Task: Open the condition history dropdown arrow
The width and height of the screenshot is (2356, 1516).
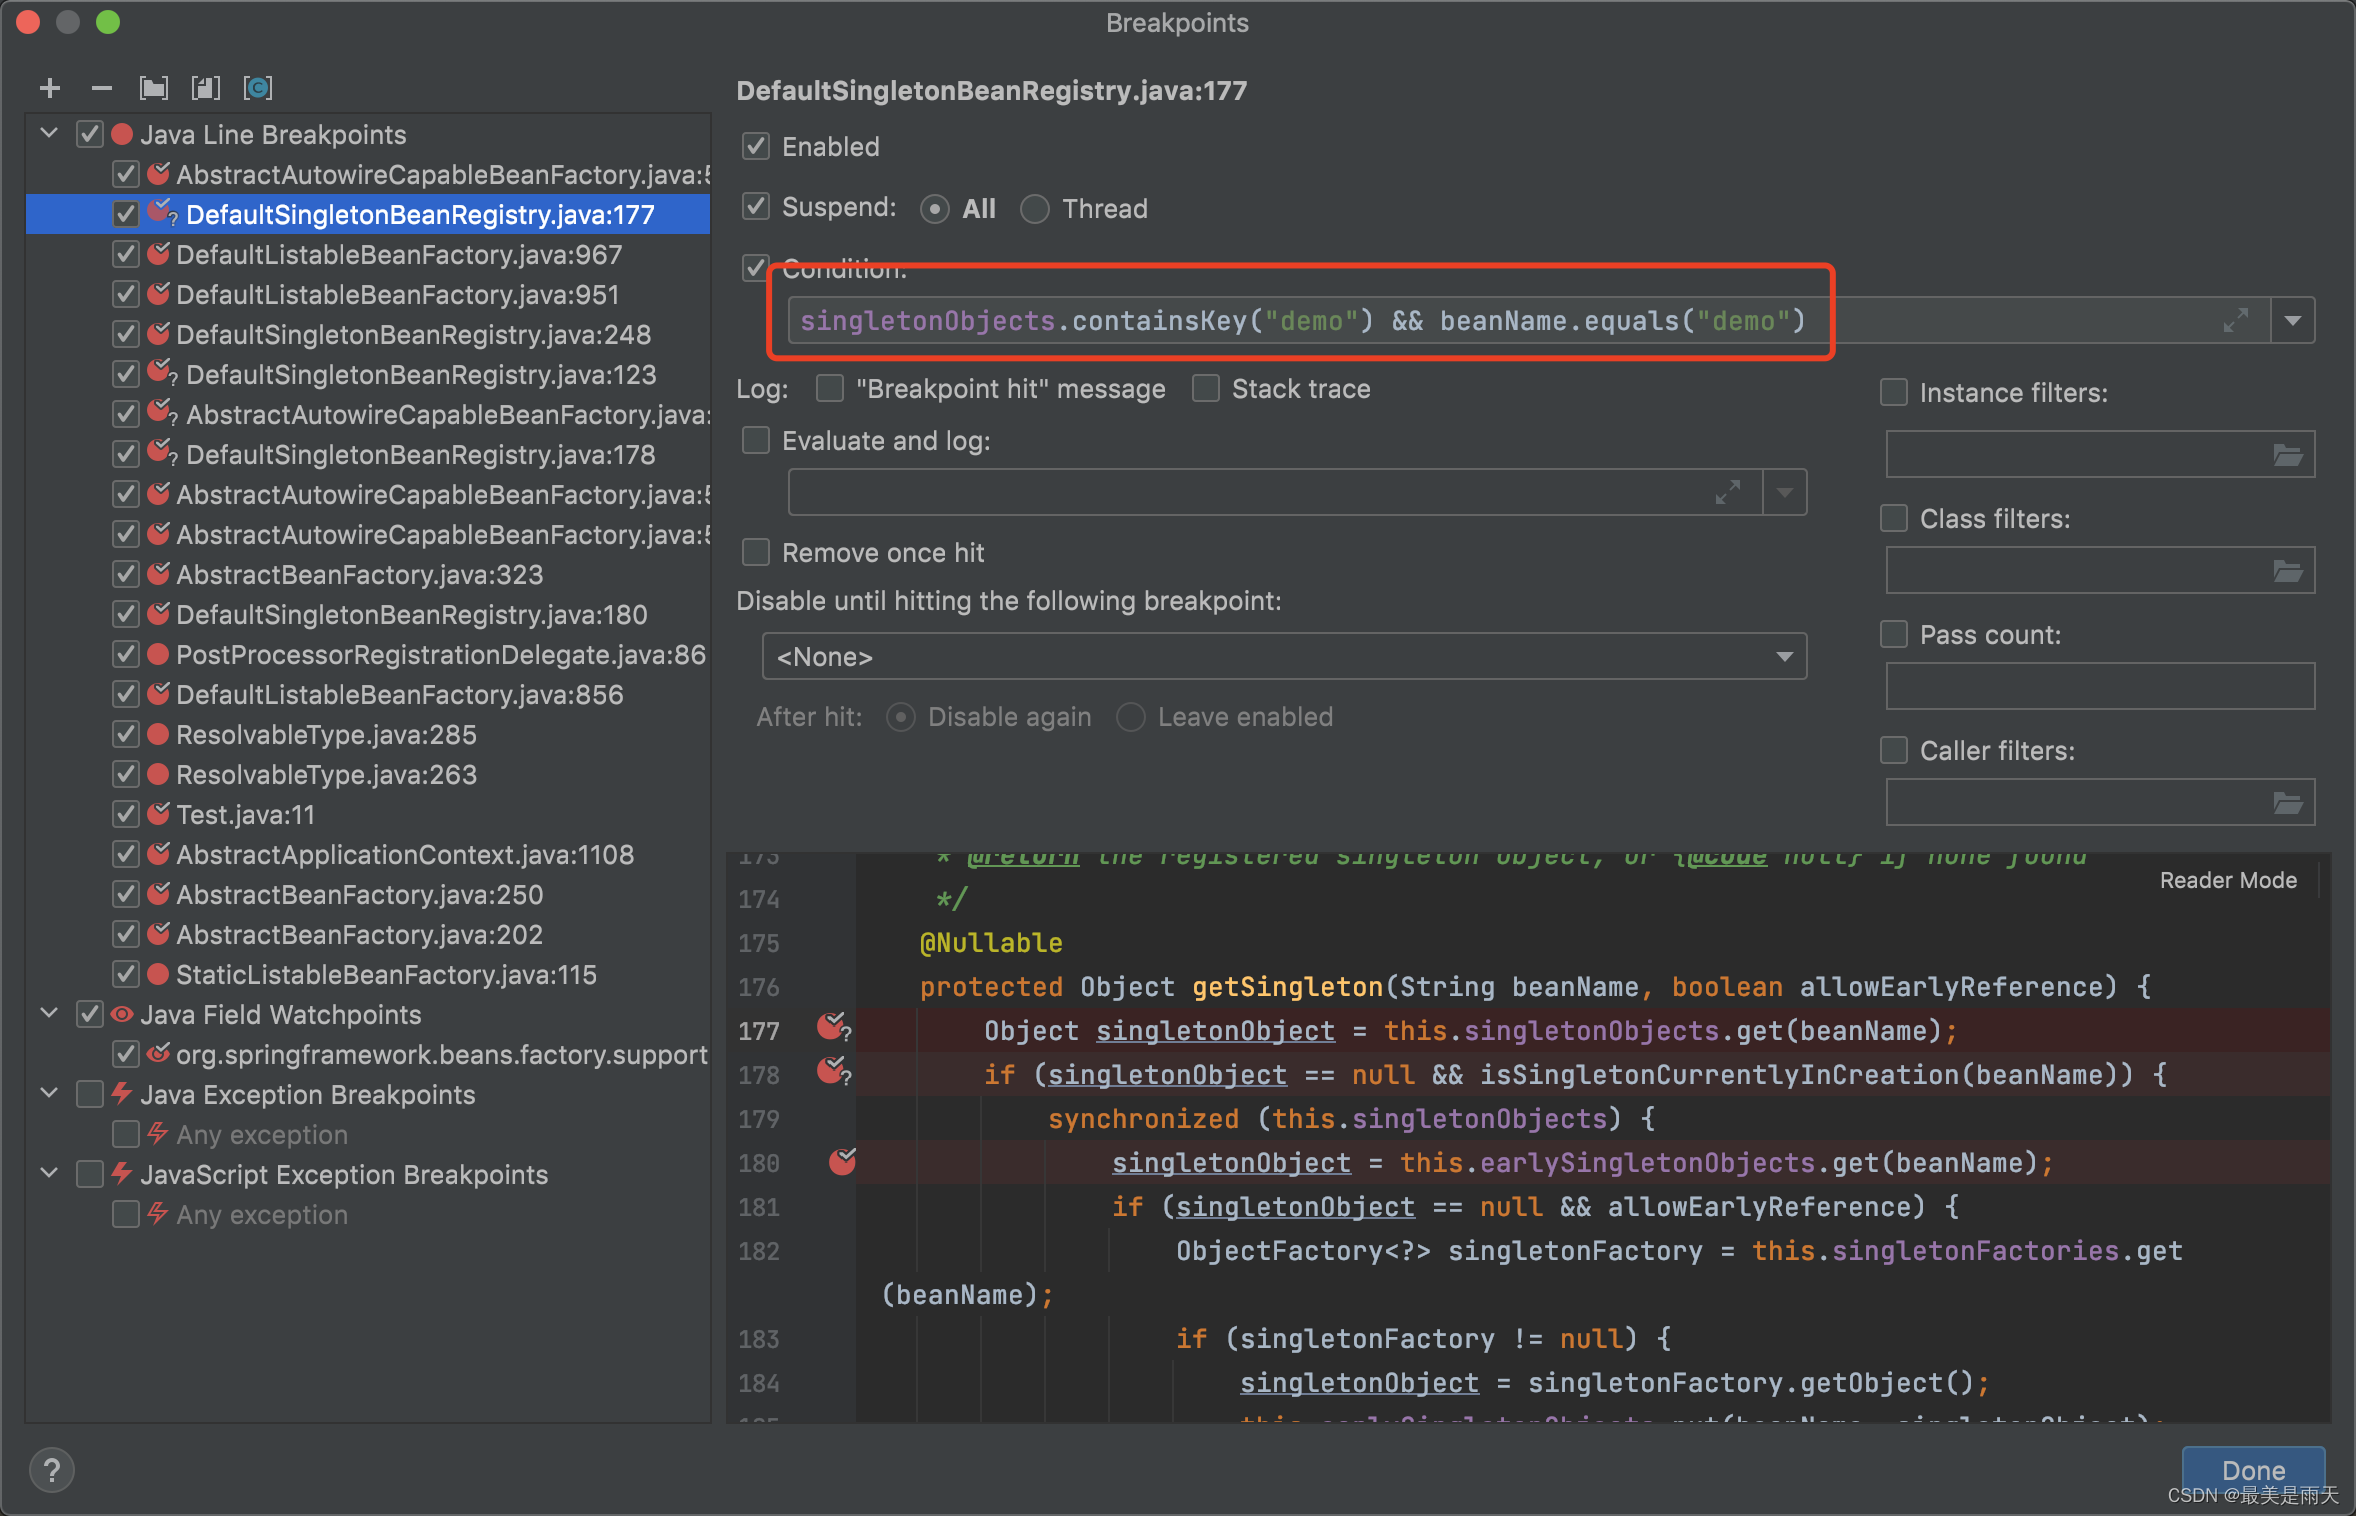Action: coord(2293,321)
